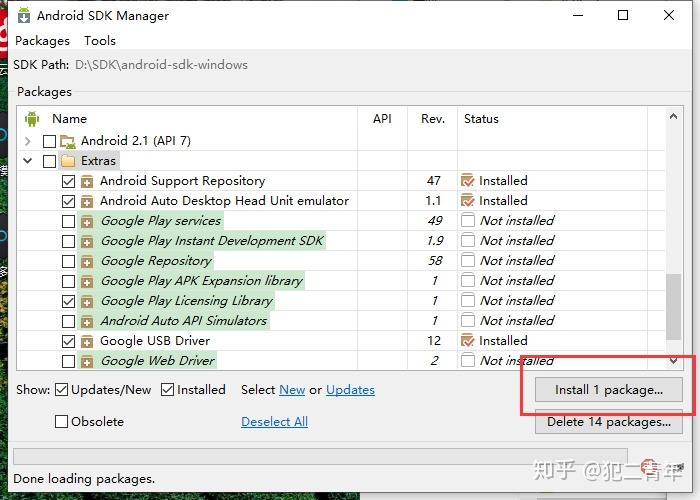
Task: Click the Install 1 package button
Action: [609, 390]
